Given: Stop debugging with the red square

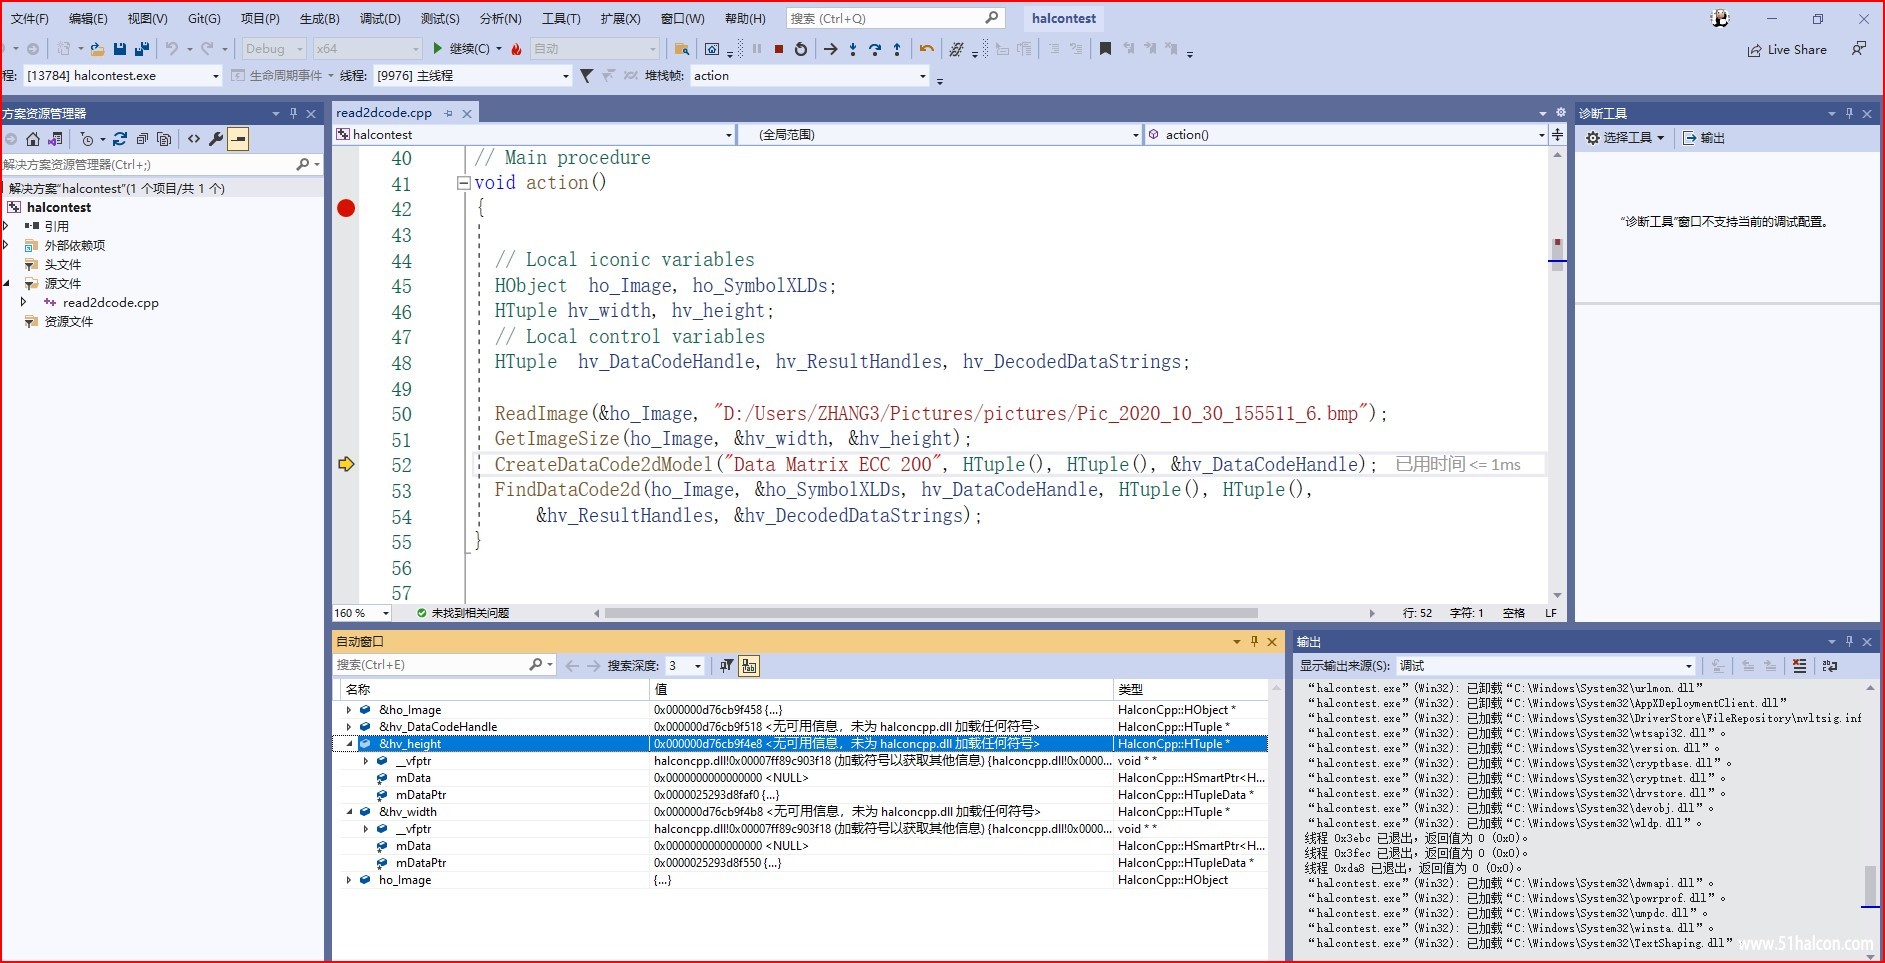Looking at the screenshot, I should [778, 49].
